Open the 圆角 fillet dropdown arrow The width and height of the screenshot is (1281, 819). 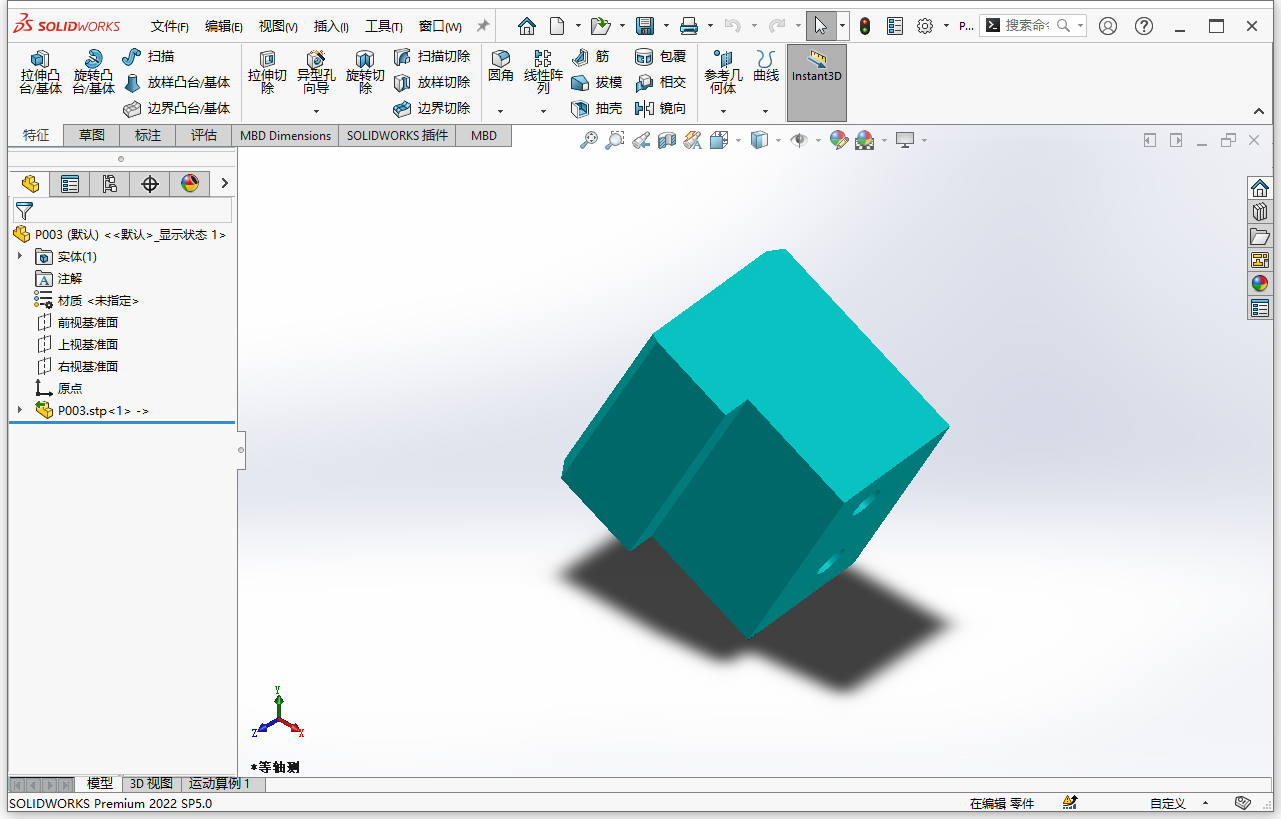pos(501,111)
